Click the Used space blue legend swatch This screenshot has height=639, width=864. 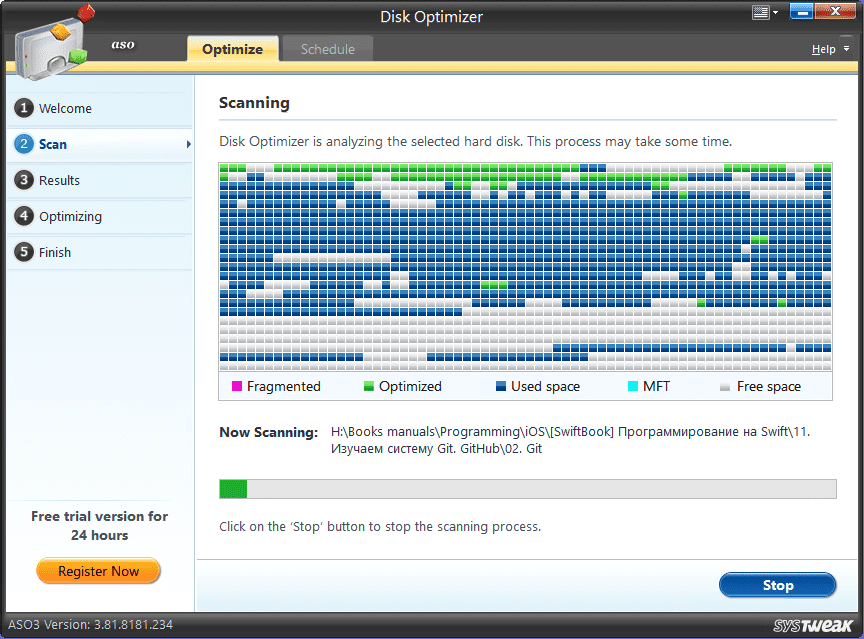point(501,386)
